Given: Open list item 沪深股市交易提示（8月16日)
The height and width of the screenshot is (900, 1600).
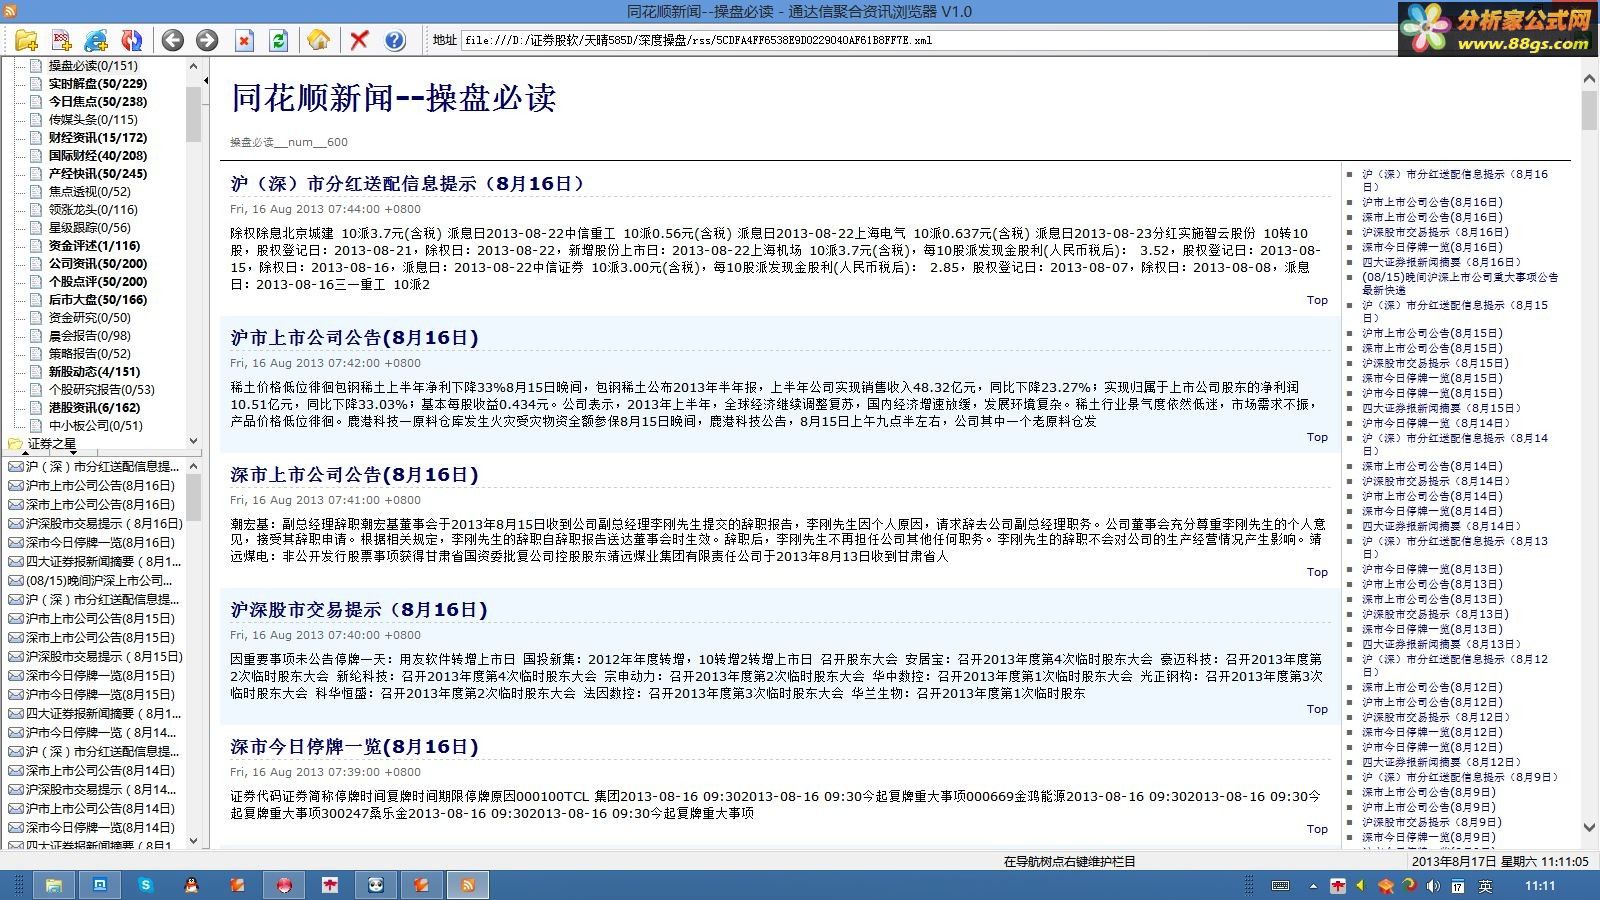Looking at the screenshot, I should [x=104, y=524].
